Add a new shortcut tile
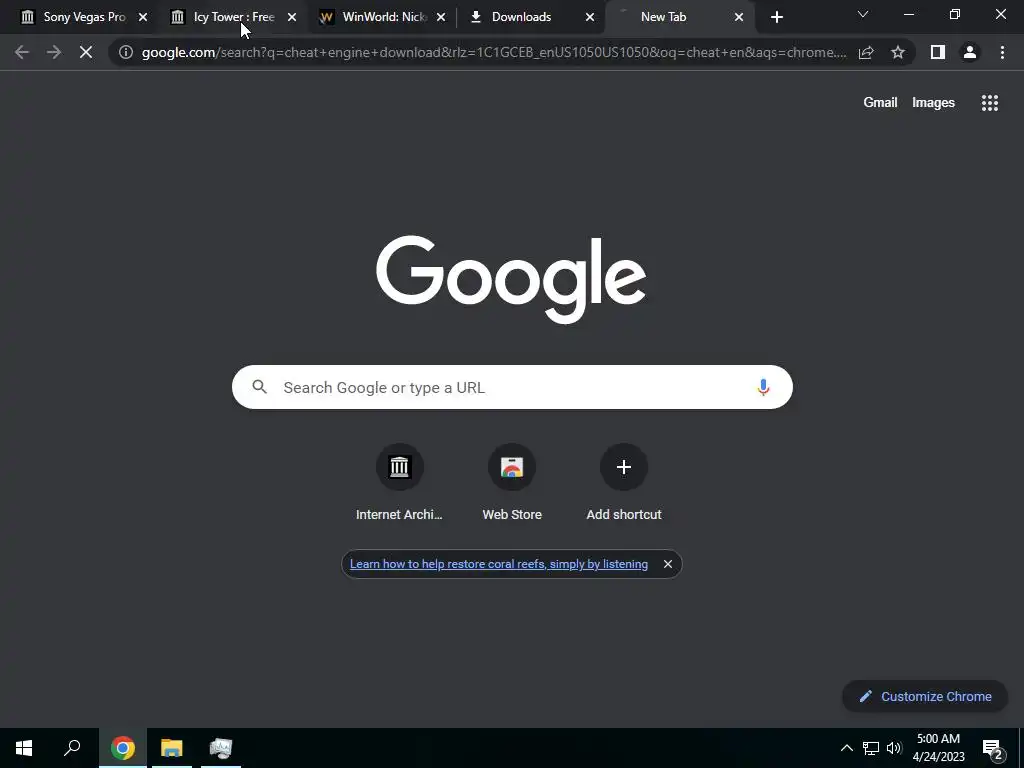 (x=624, y=483)
